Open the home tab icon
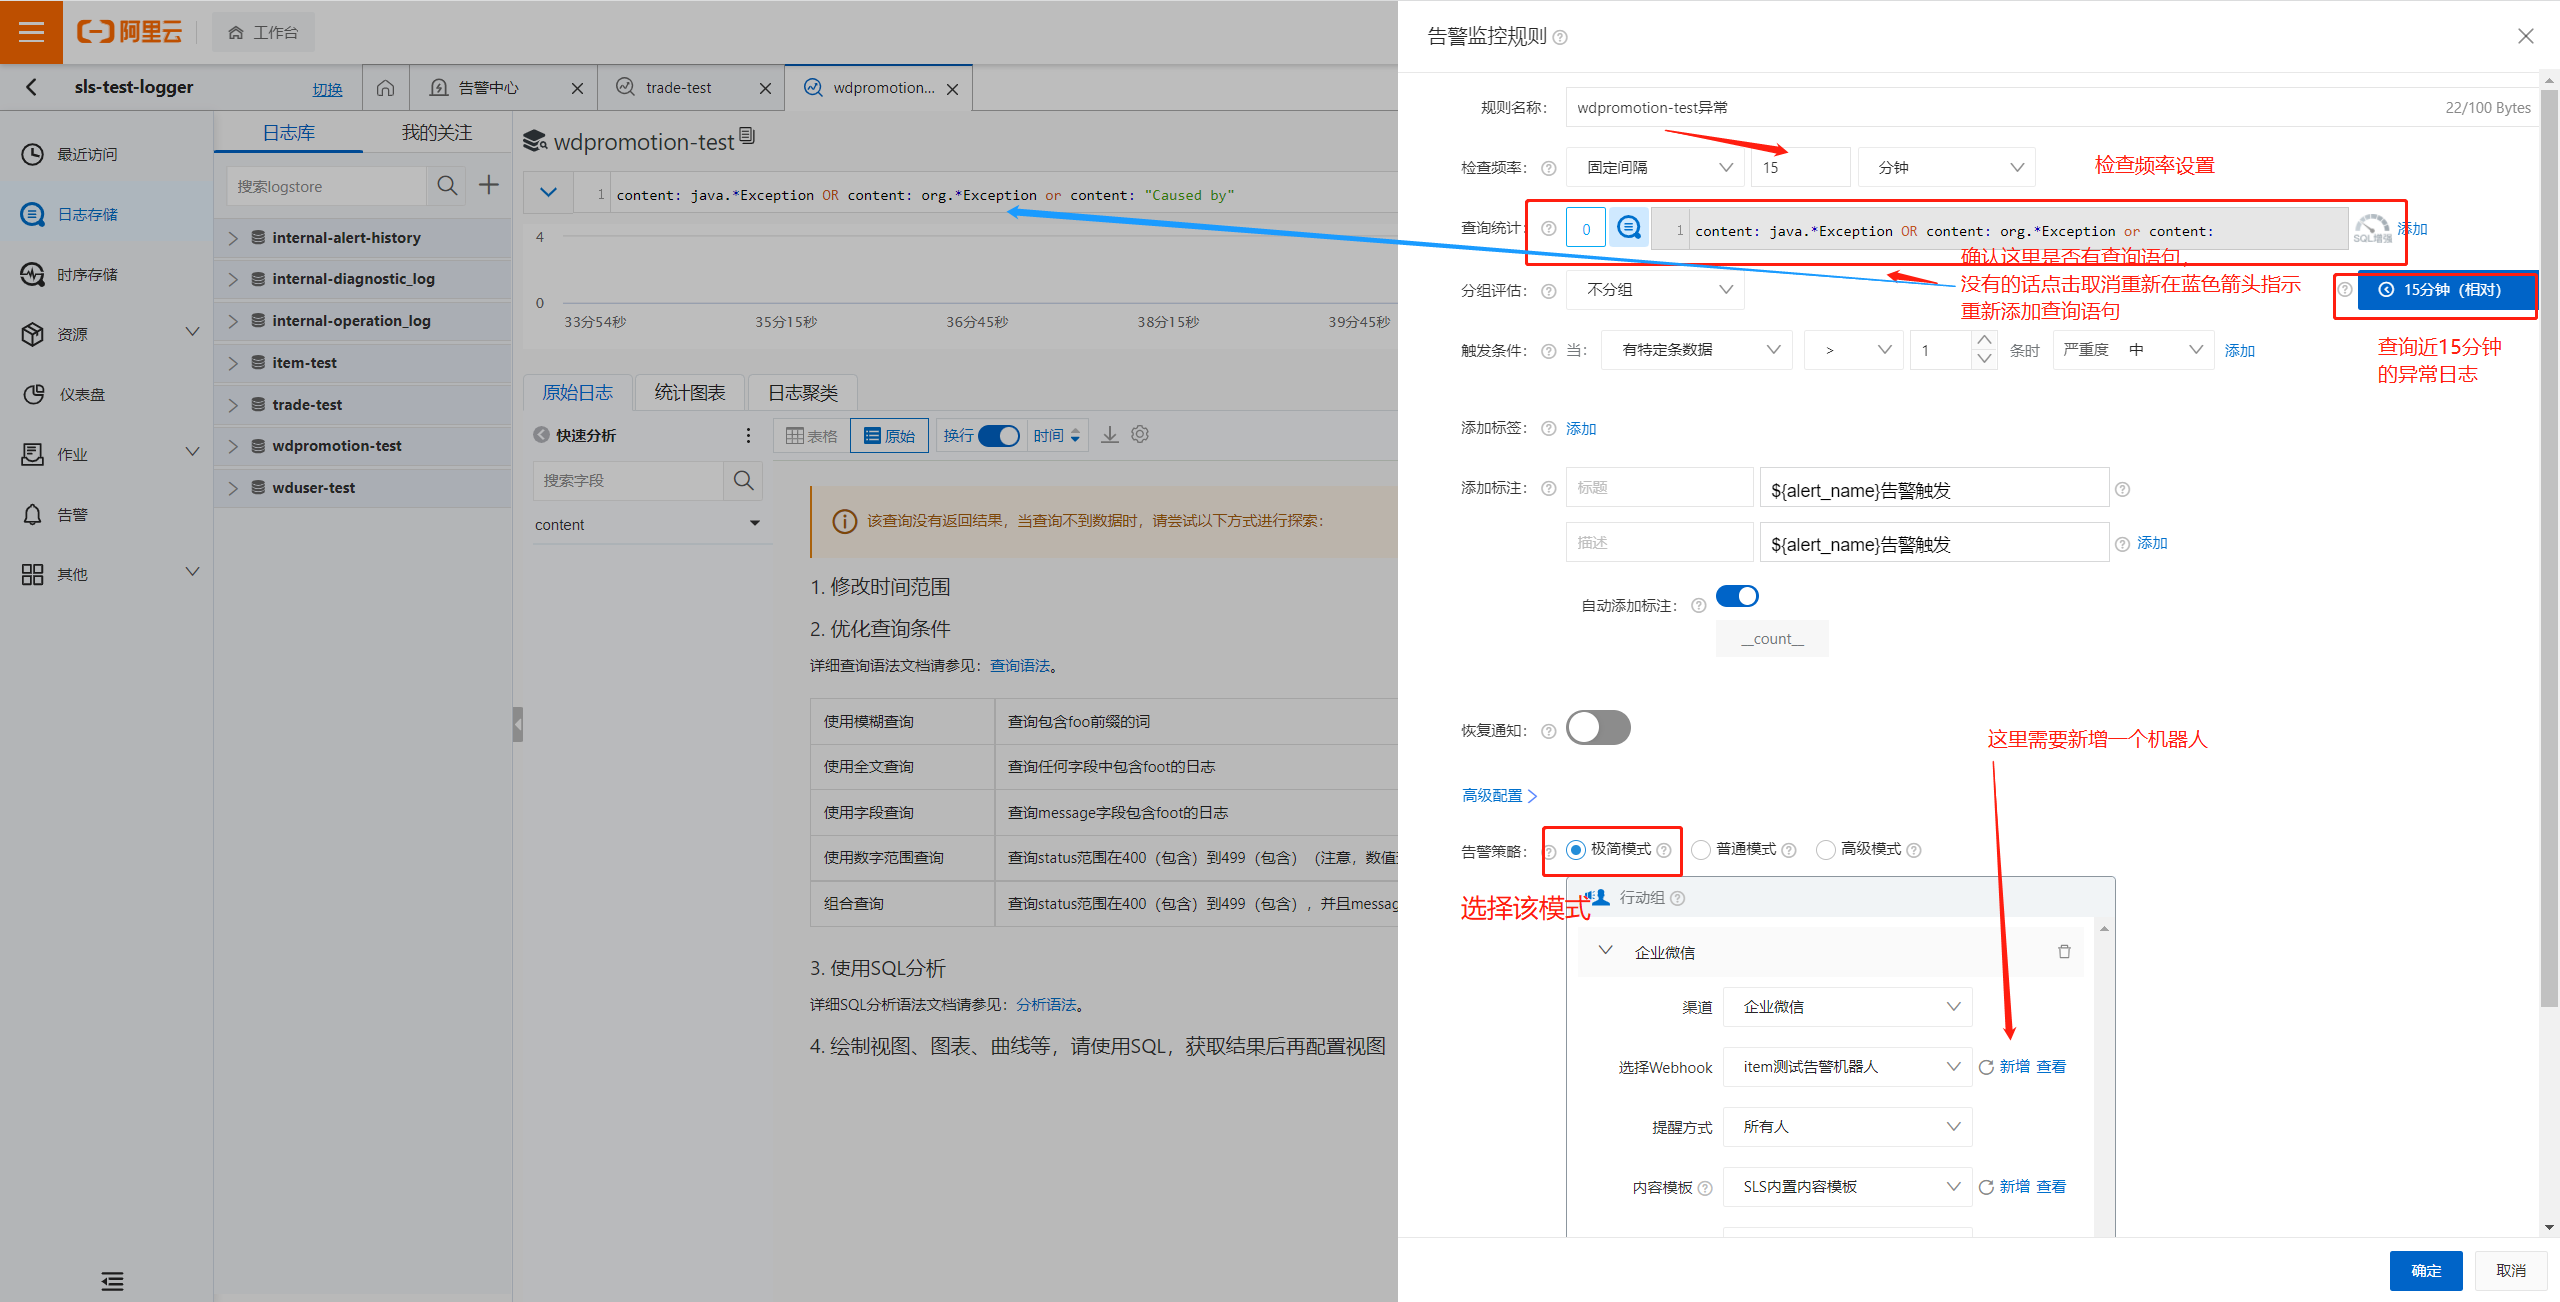The image size is (2560, 1302). (385, 88)
